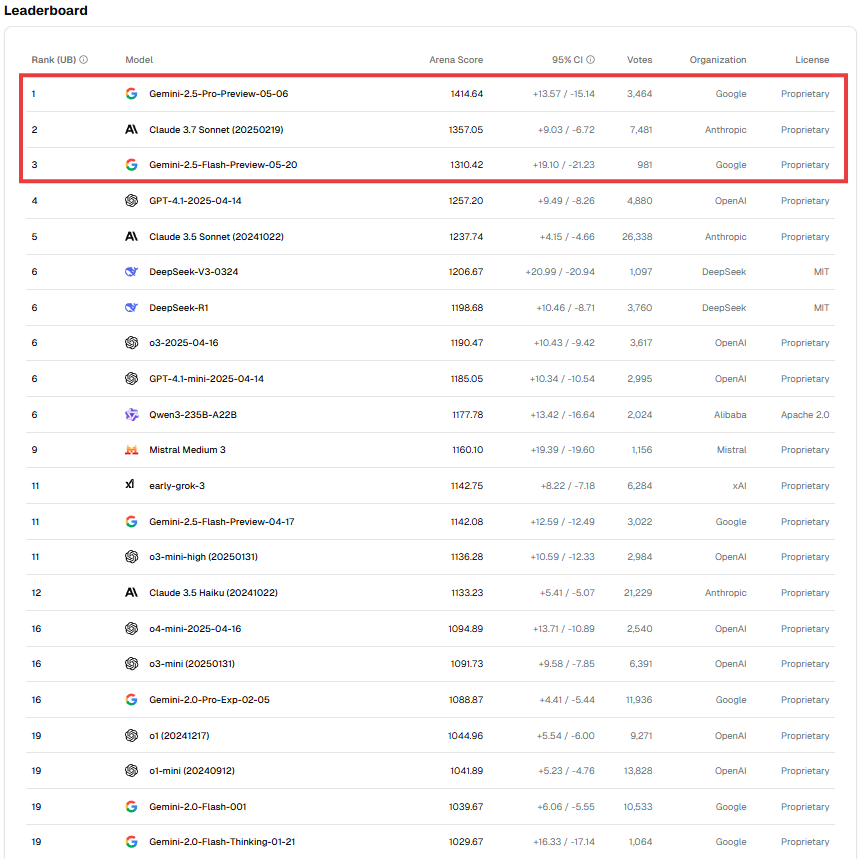Click OpenAI logo of o1 (20241217)
Image resolution: width=859 pixels, height=859 pixels.
coord(131,735)
